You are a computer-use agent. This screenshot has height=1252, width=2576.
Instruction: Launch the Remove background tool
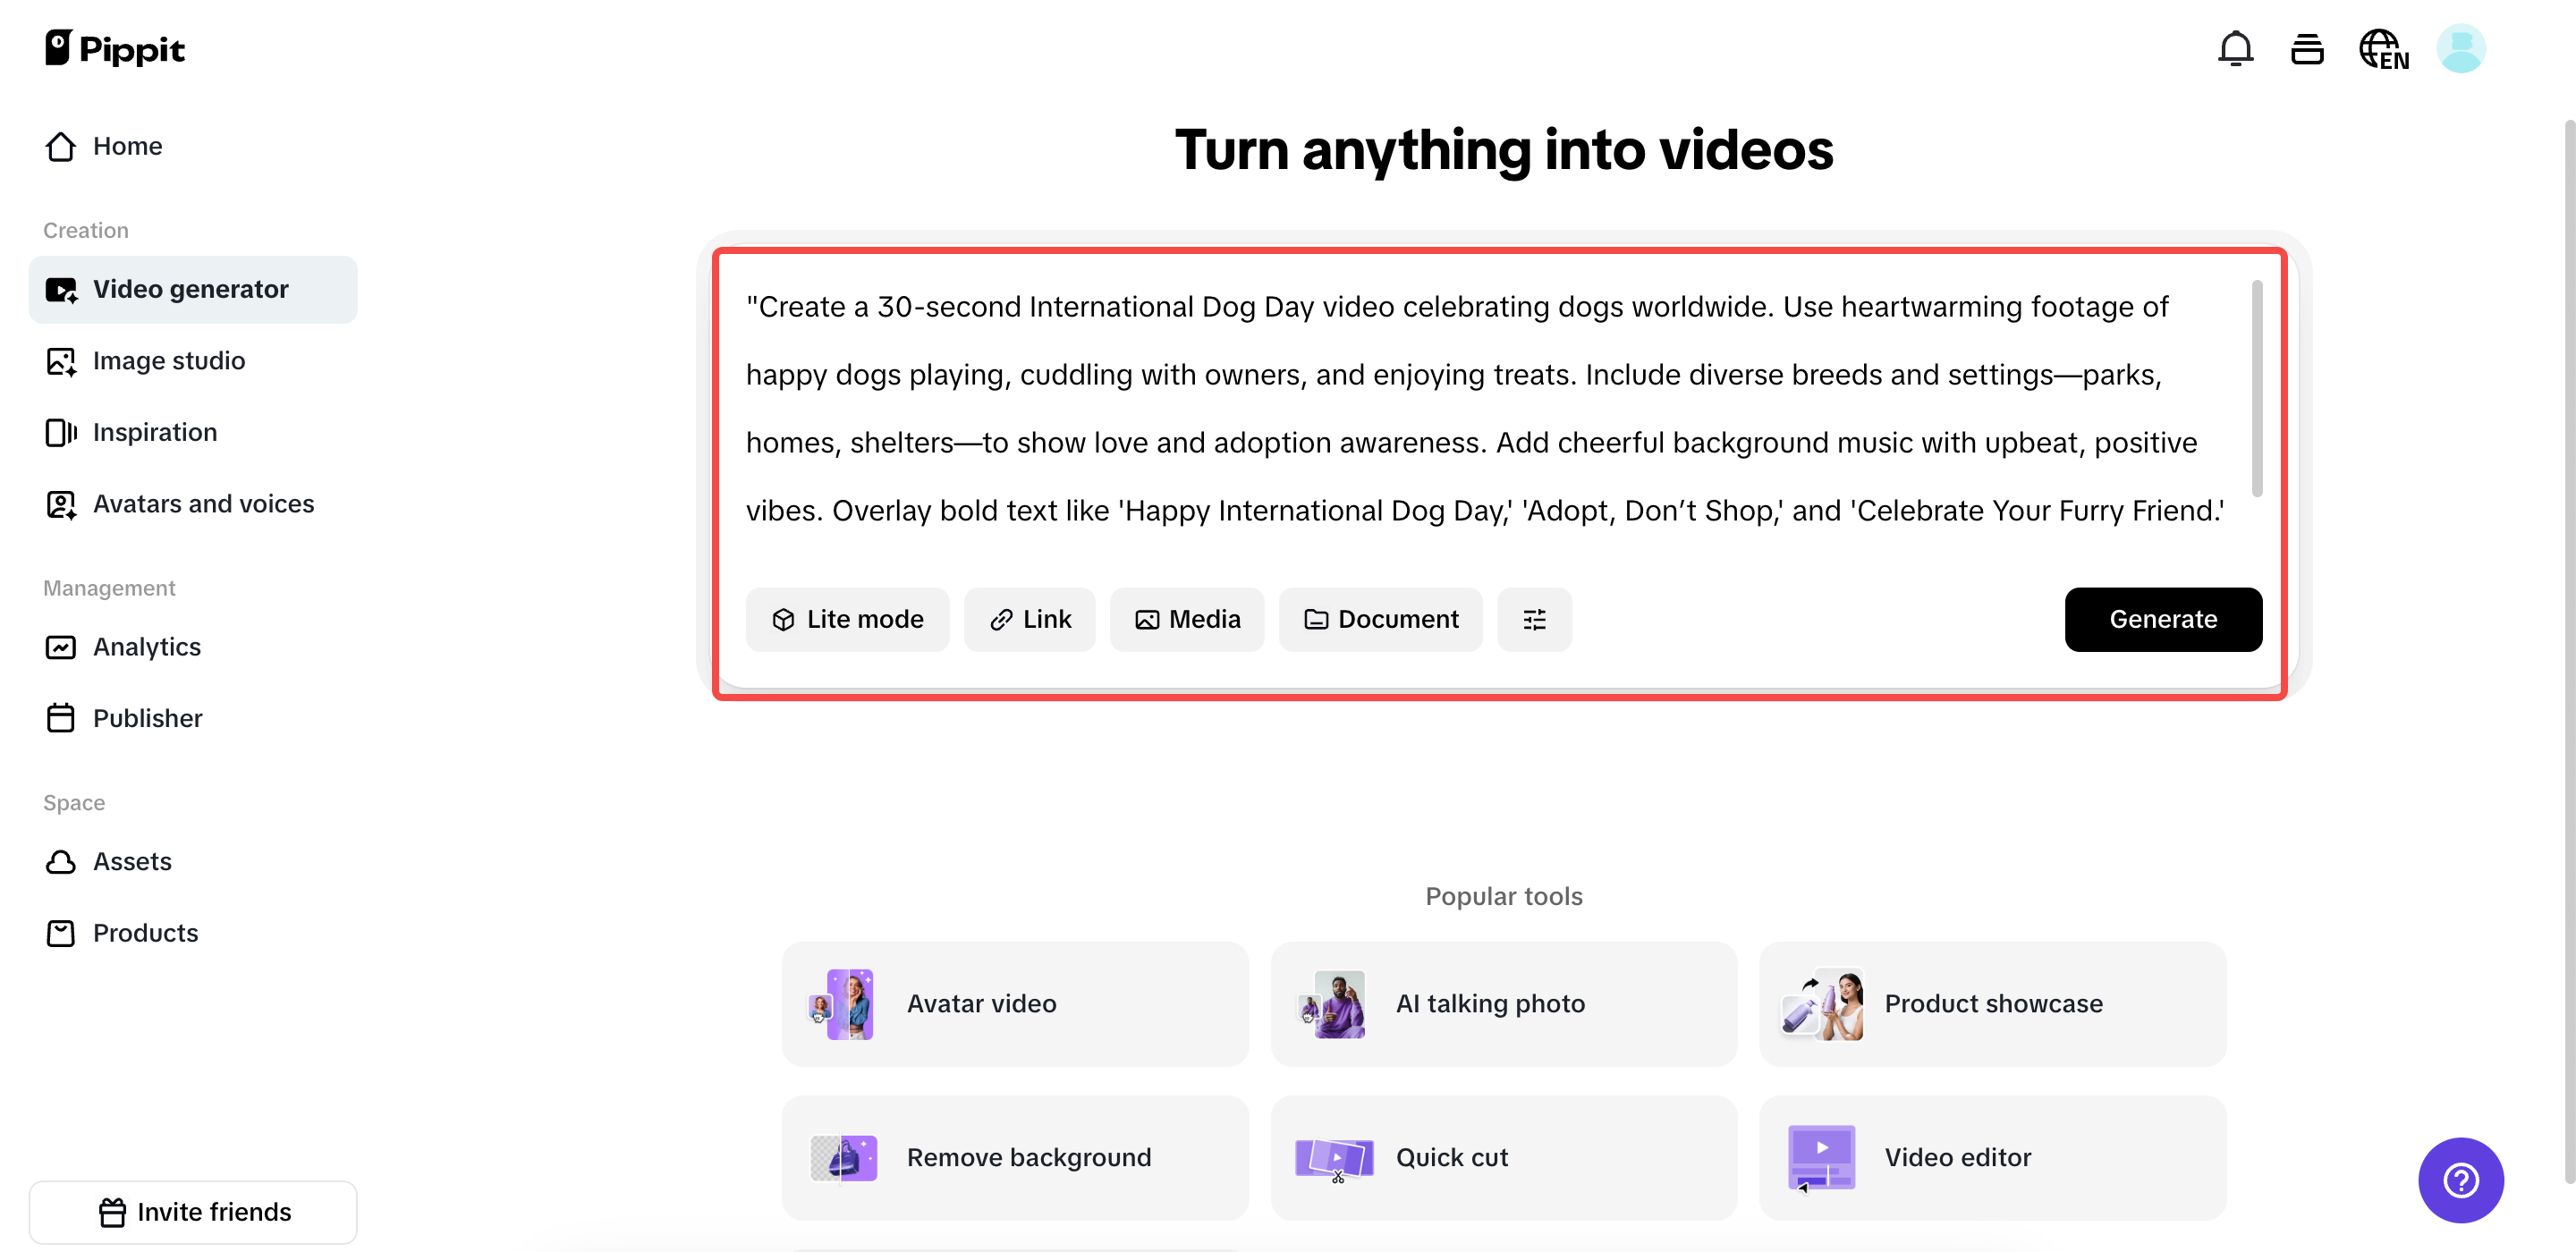tap(1014, 1157)
